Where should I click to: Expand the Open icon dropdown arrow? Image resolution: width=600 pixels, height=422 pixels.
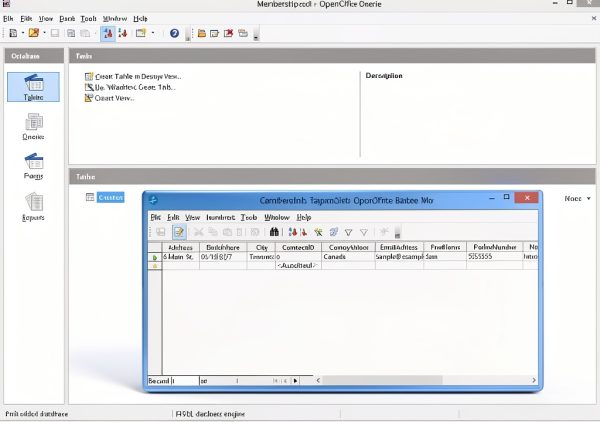click(44, 33)
